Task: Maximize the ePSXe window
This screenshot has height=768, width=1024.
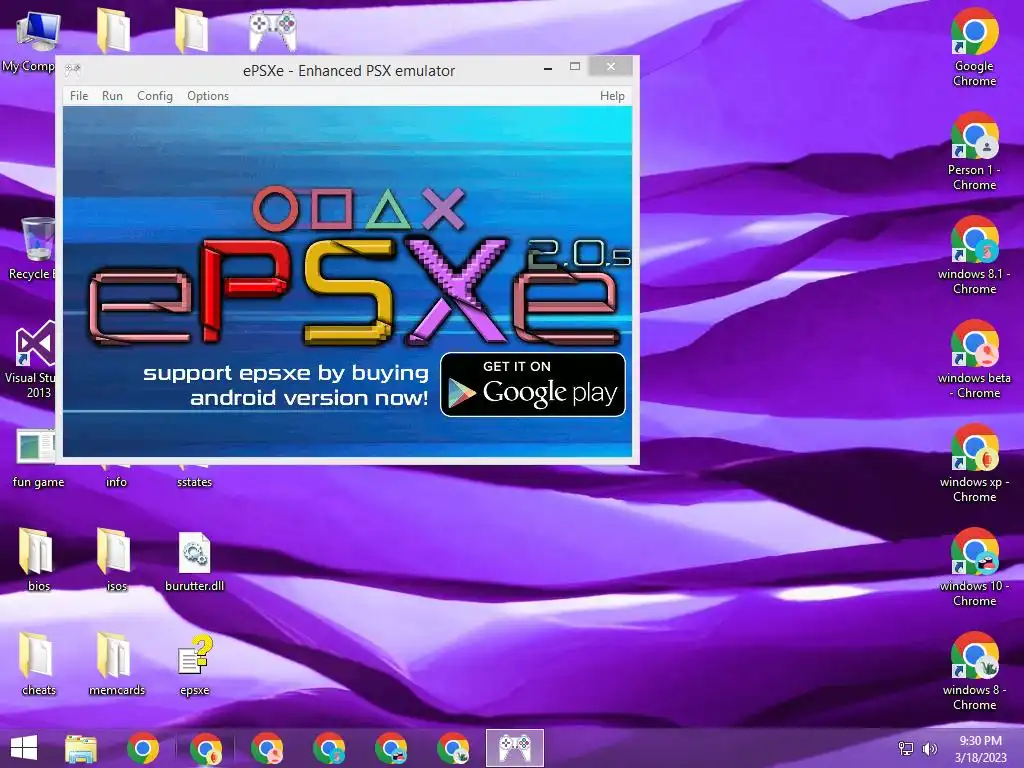Action: pyautogui.click(x=575, y=67)
